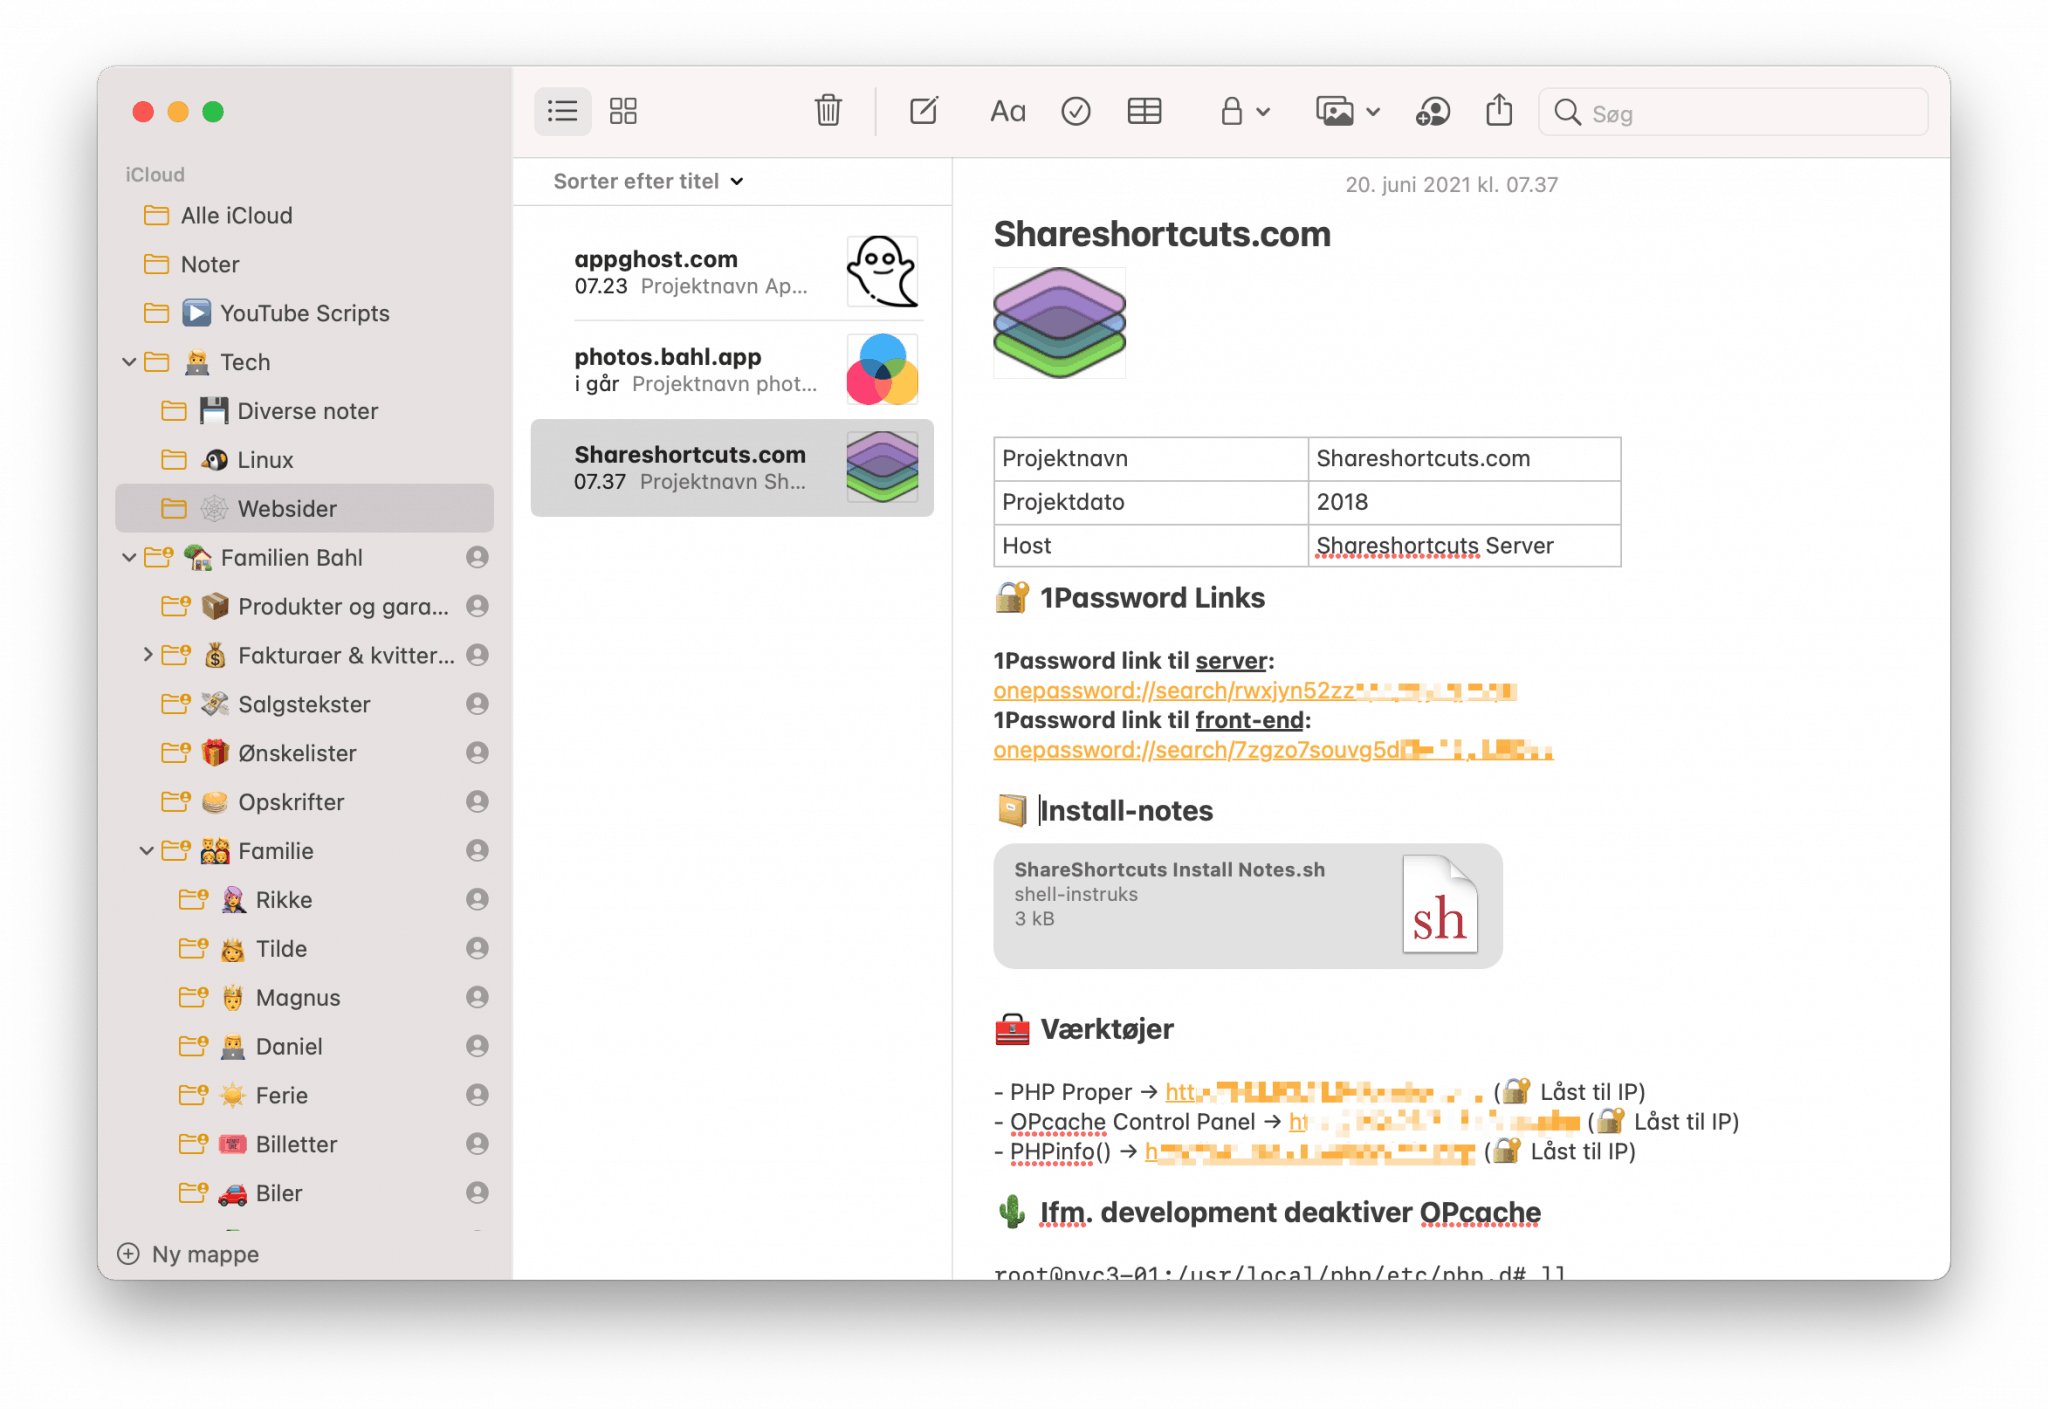Select the Websider folder
The image size is (2048, 1409).
305,509
